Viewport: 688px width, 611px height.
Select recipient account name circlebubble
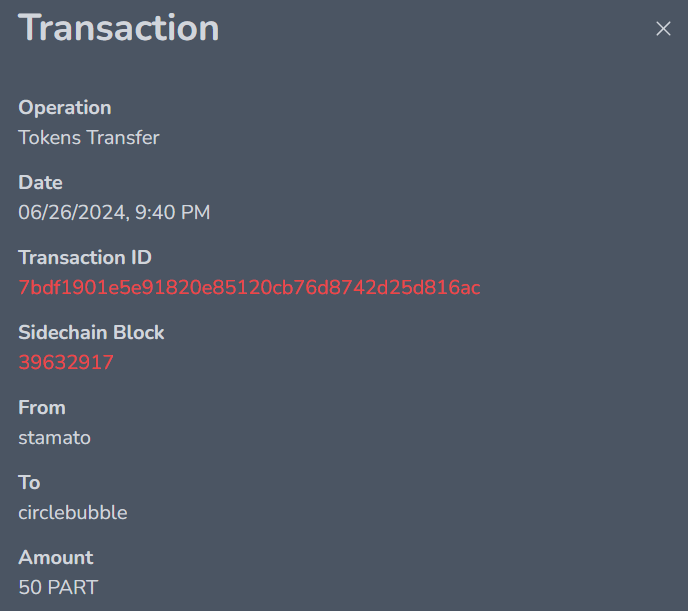(x=73, y=513)
